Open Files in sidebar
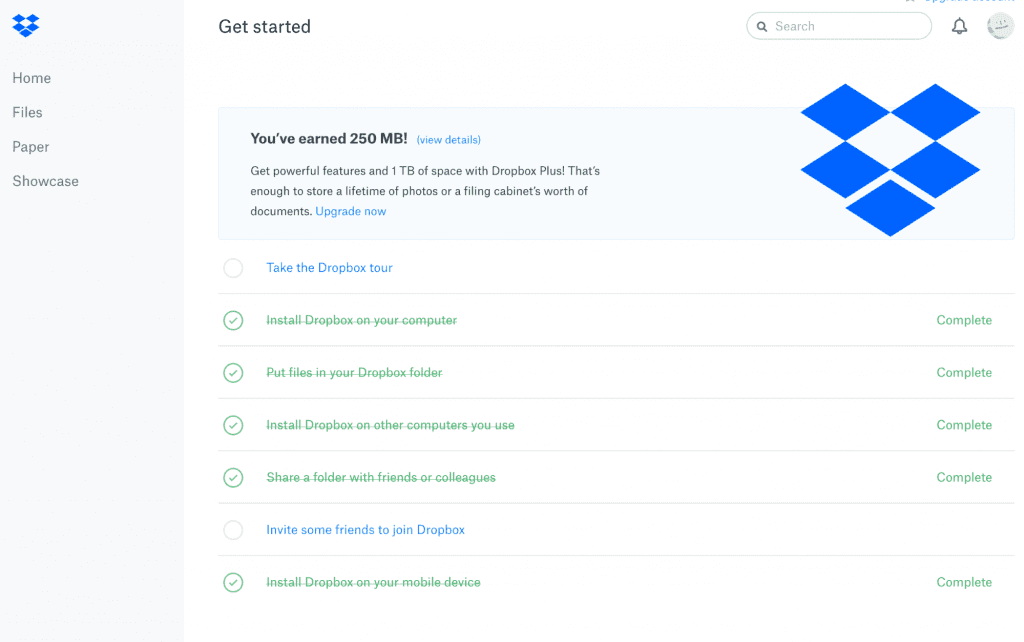 pos(27,112)
